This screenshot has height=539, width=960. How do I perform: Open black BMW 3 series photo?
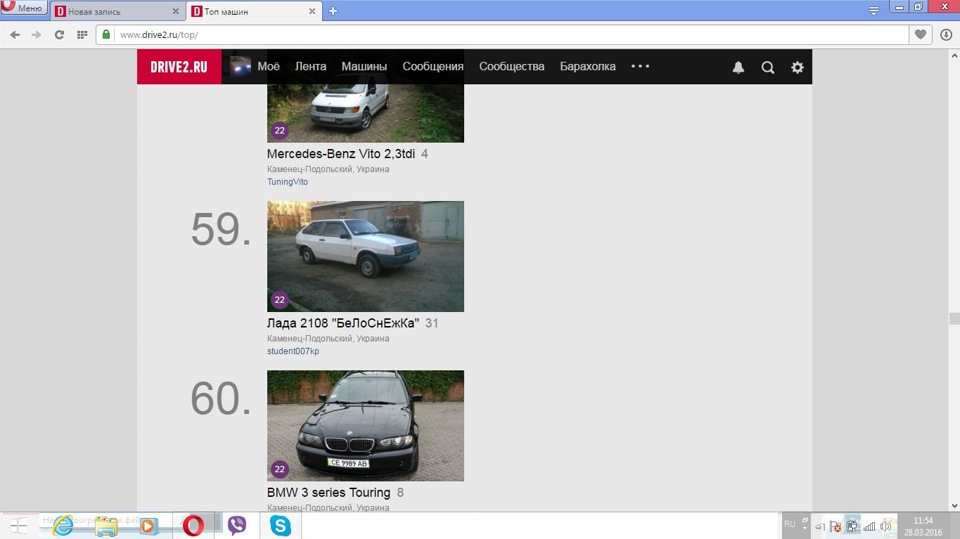point(366,426)
